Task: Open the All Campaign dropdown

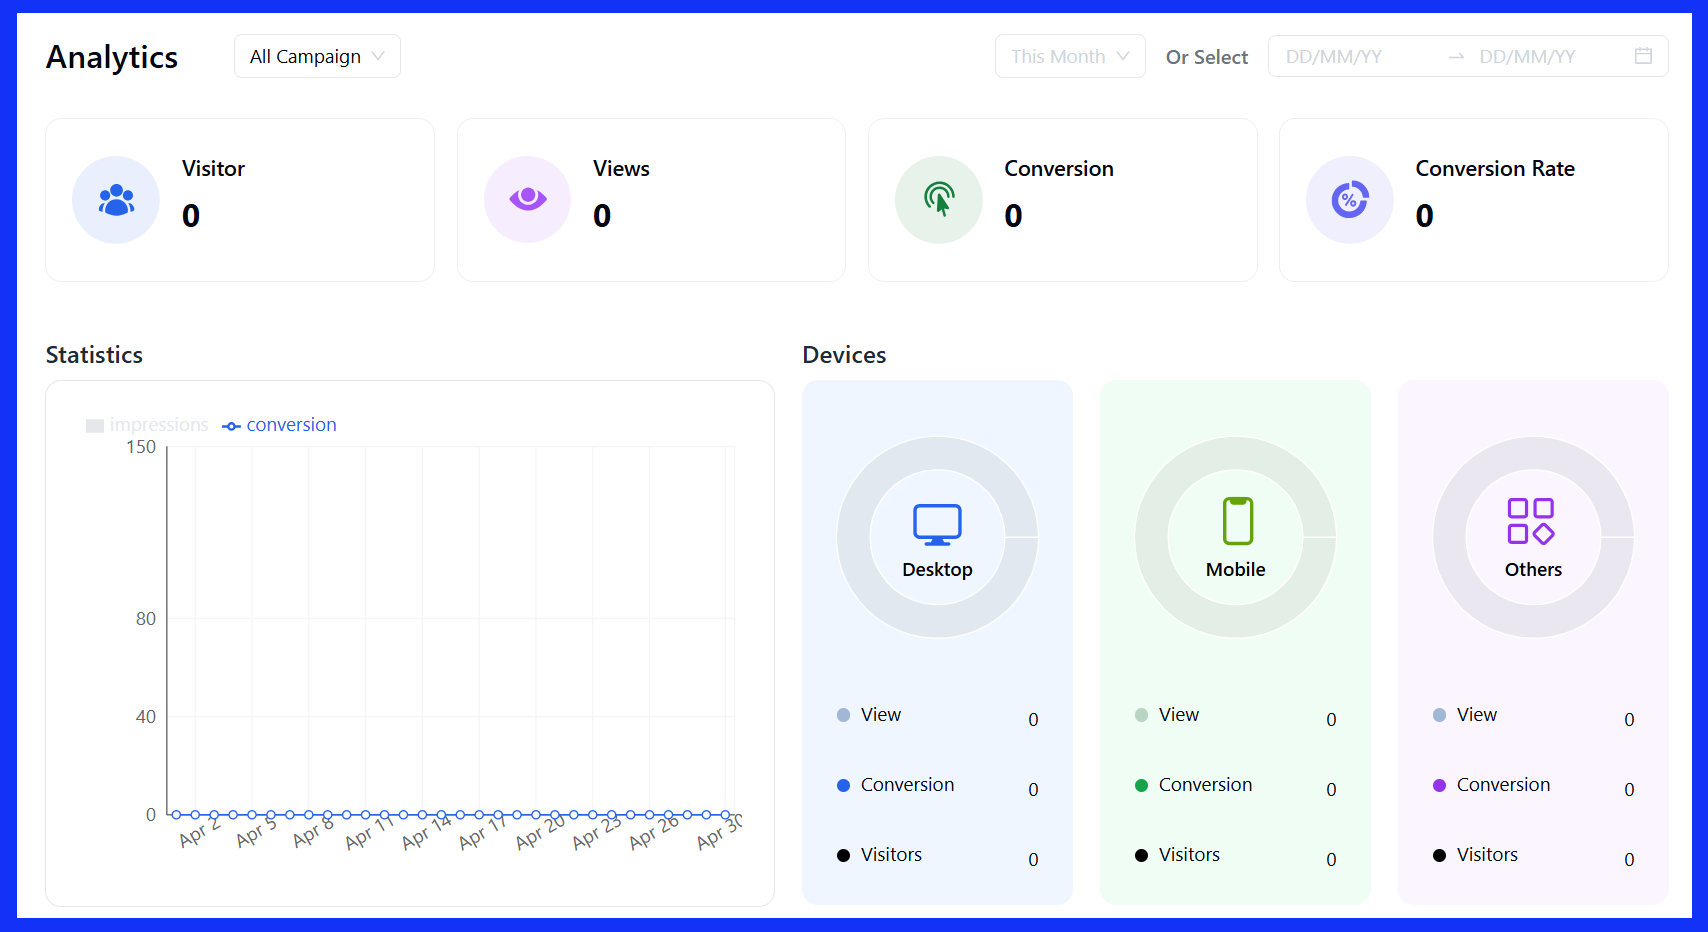Action: coord(317,56)
